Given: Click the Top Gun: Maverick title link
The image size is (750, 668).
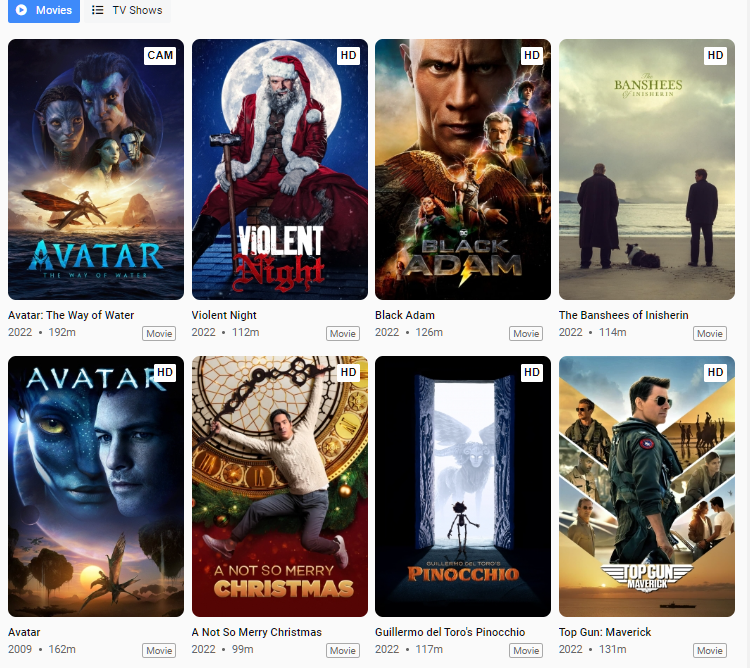Looking at the screenshot, I should (605, 632).
